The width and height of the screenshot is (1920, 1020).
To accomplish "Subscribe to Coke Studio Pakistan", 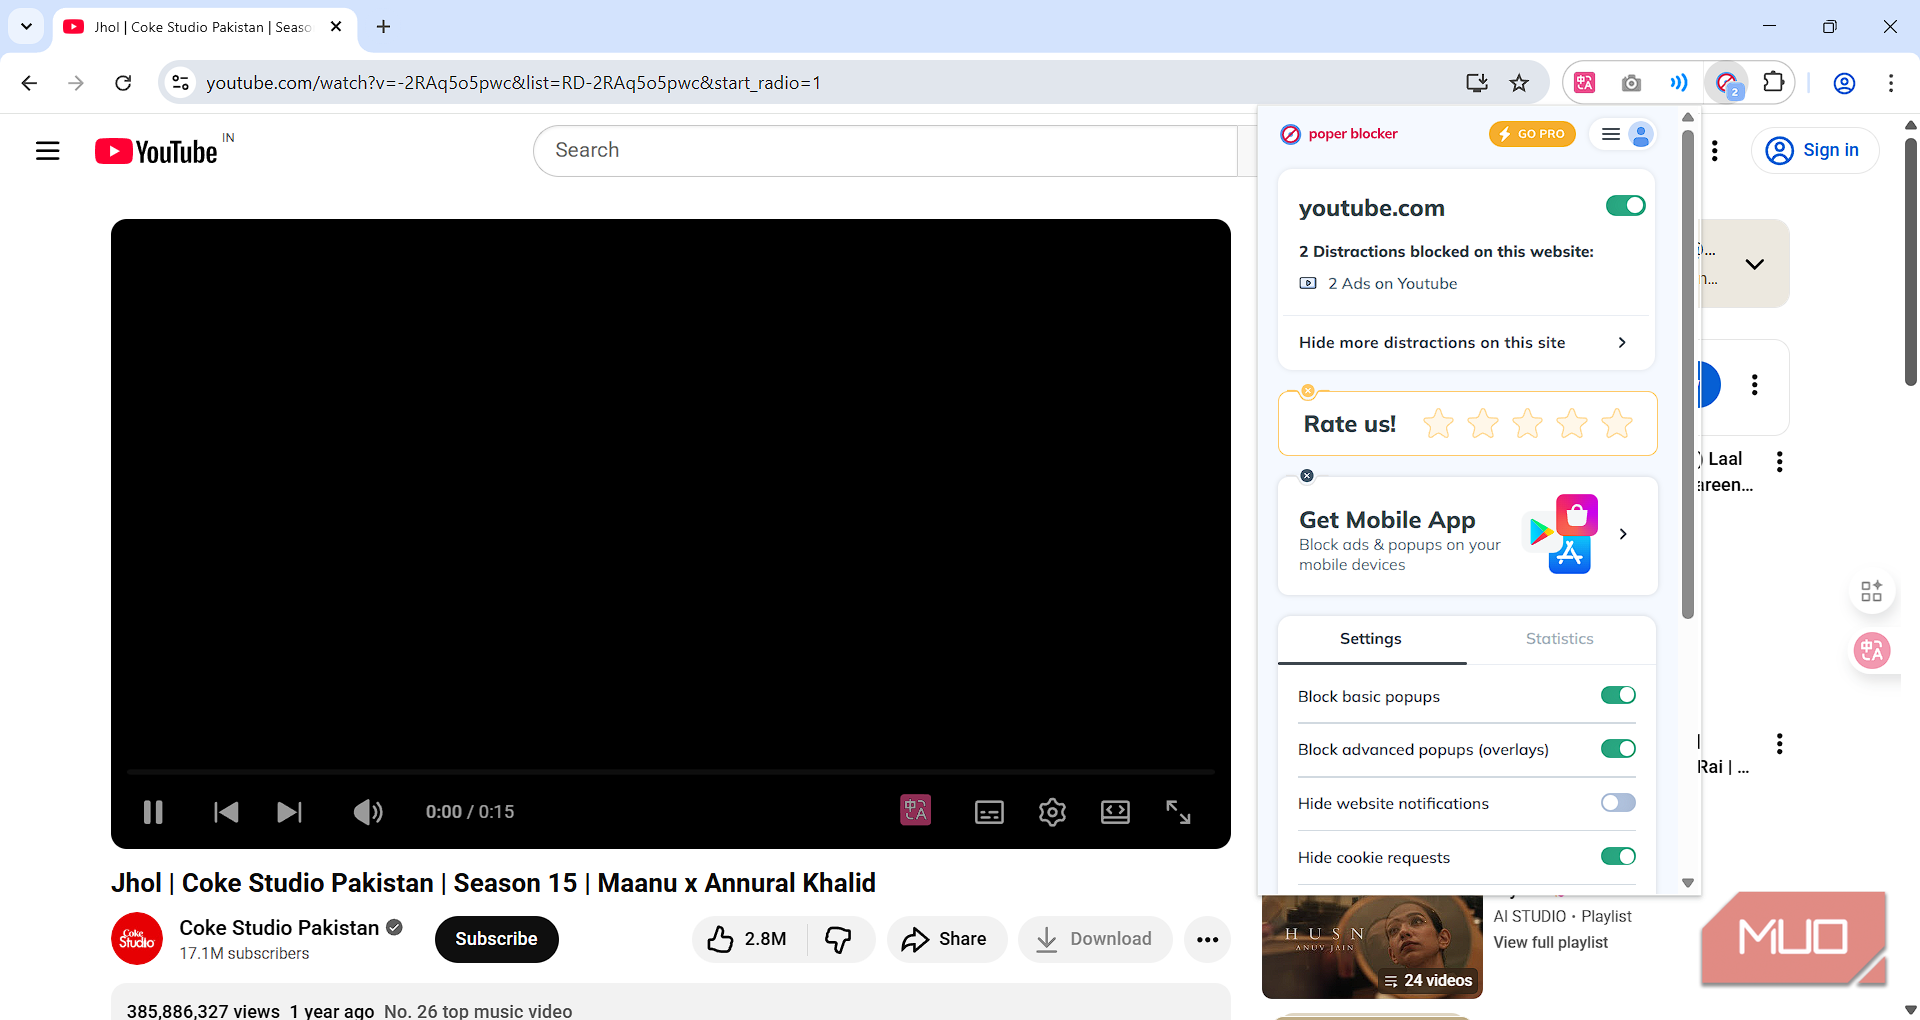I will [496, 939].
